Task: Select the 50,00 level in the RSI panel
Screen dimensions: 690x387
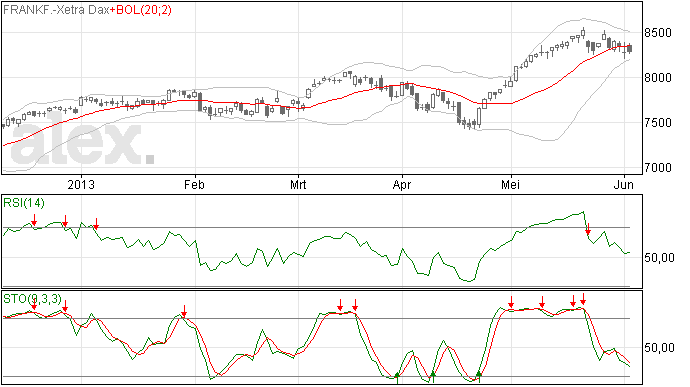Action: pos(659,258)
